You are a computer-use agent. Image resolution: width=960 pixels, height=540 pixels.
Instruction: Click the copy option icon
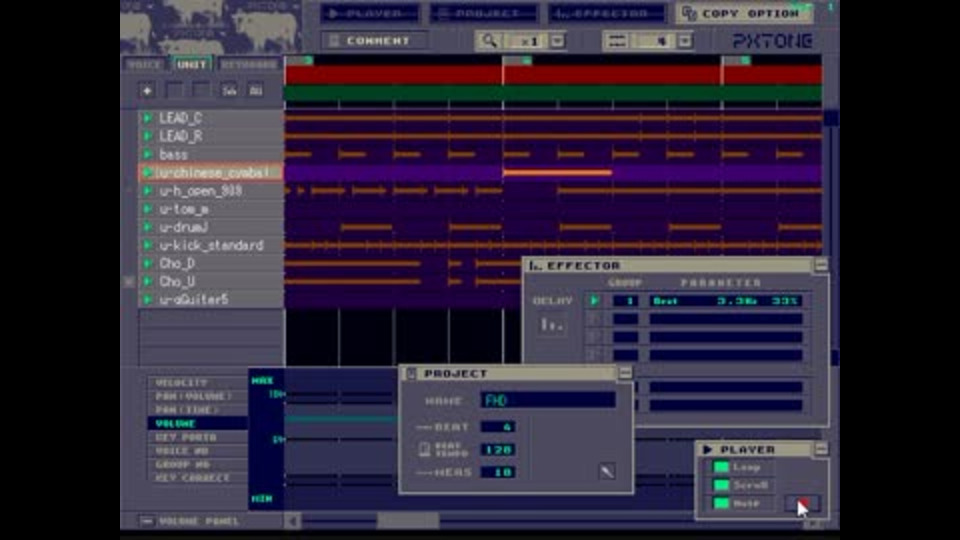689,13
